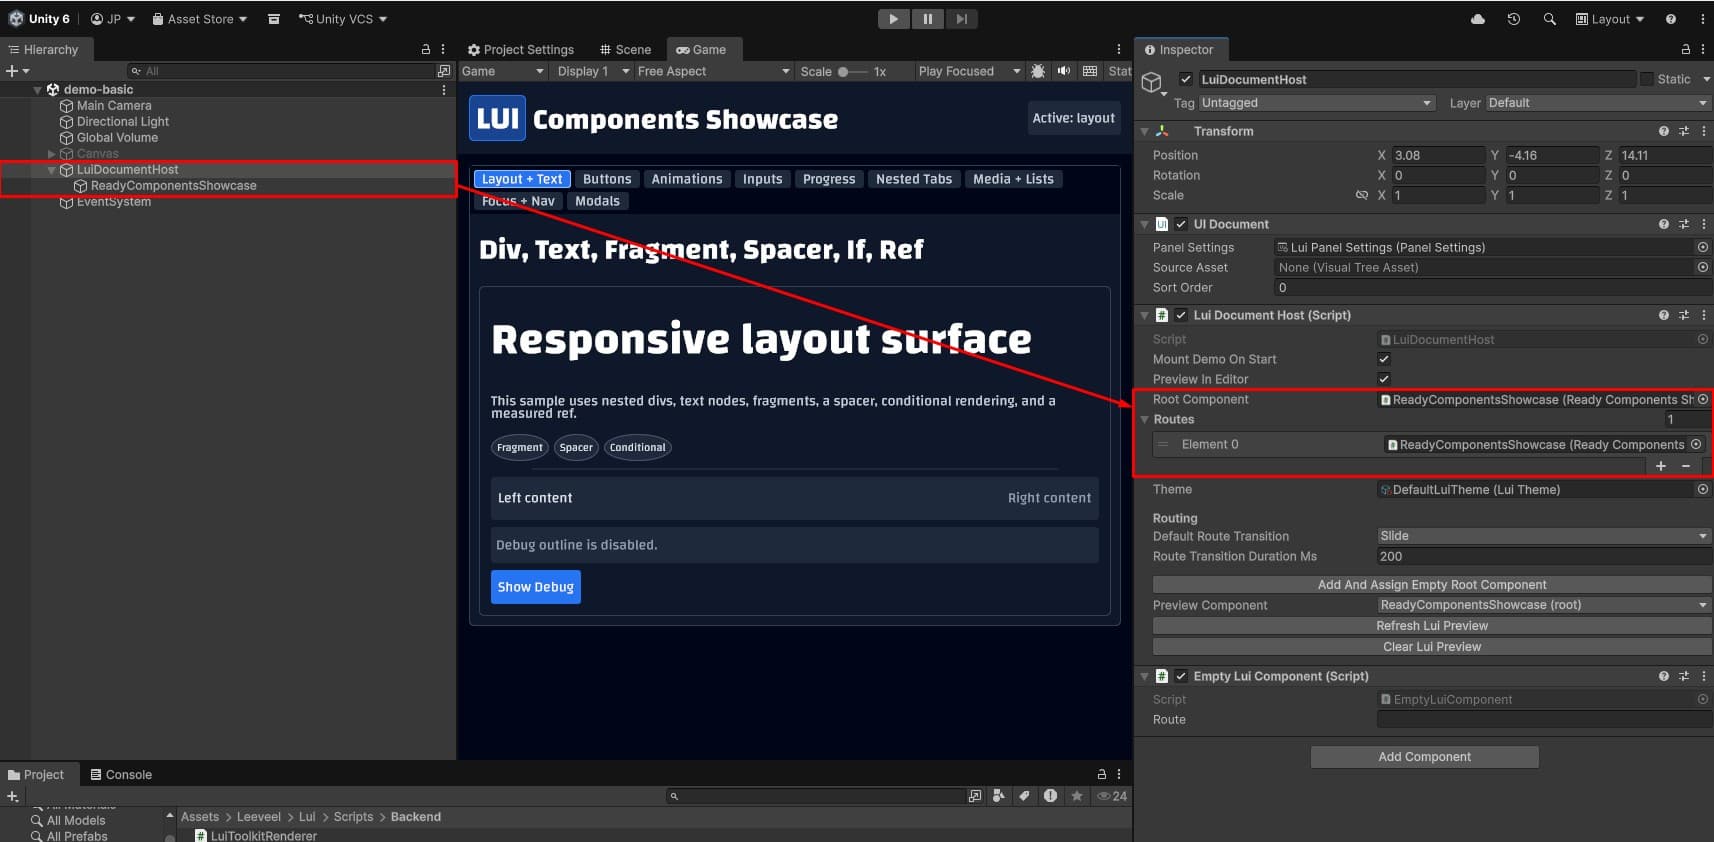Viewport: 1714px width, 842px height.
Task: Filter Project by favorites star icon
Action: coord(1077,796)
